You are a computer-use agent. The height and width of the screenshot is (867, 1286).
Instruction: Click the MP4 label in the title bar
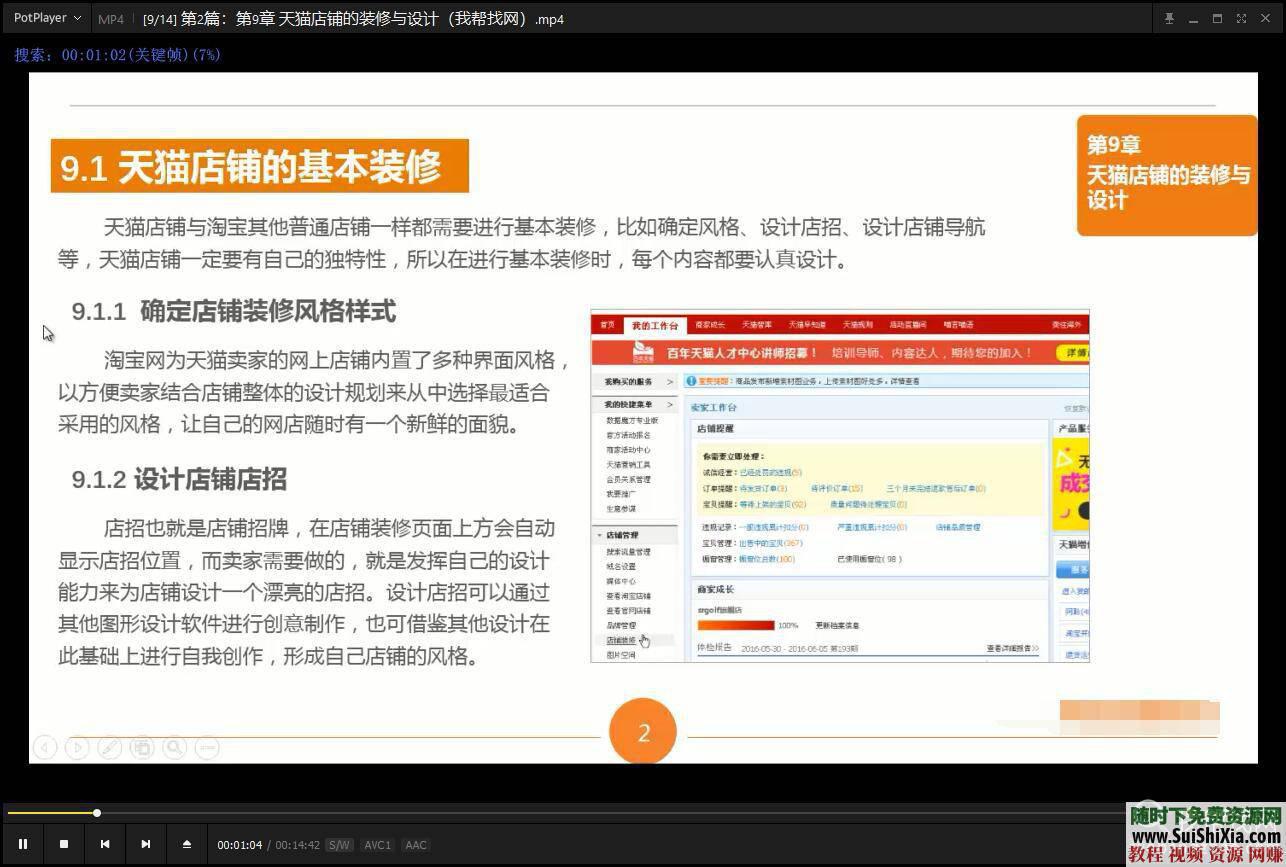point(109,18)
